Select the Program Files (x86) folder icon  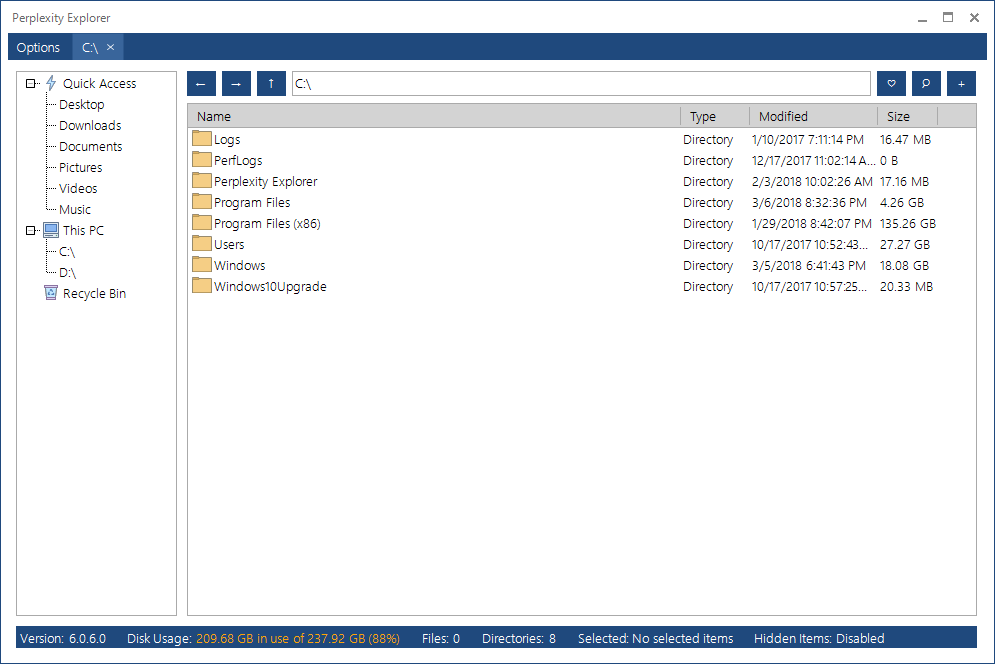[x=202, y=222]
